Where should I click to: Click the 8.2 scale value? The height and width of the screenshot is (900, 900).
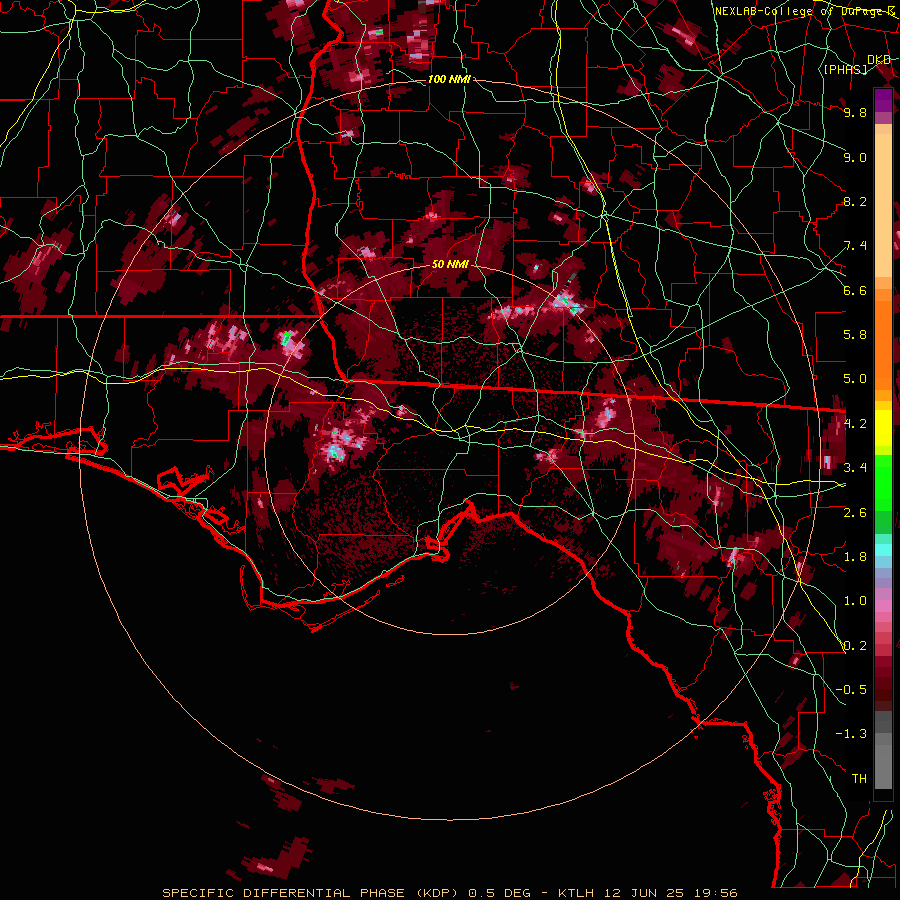pyautogui.click(x=855, y=201)
